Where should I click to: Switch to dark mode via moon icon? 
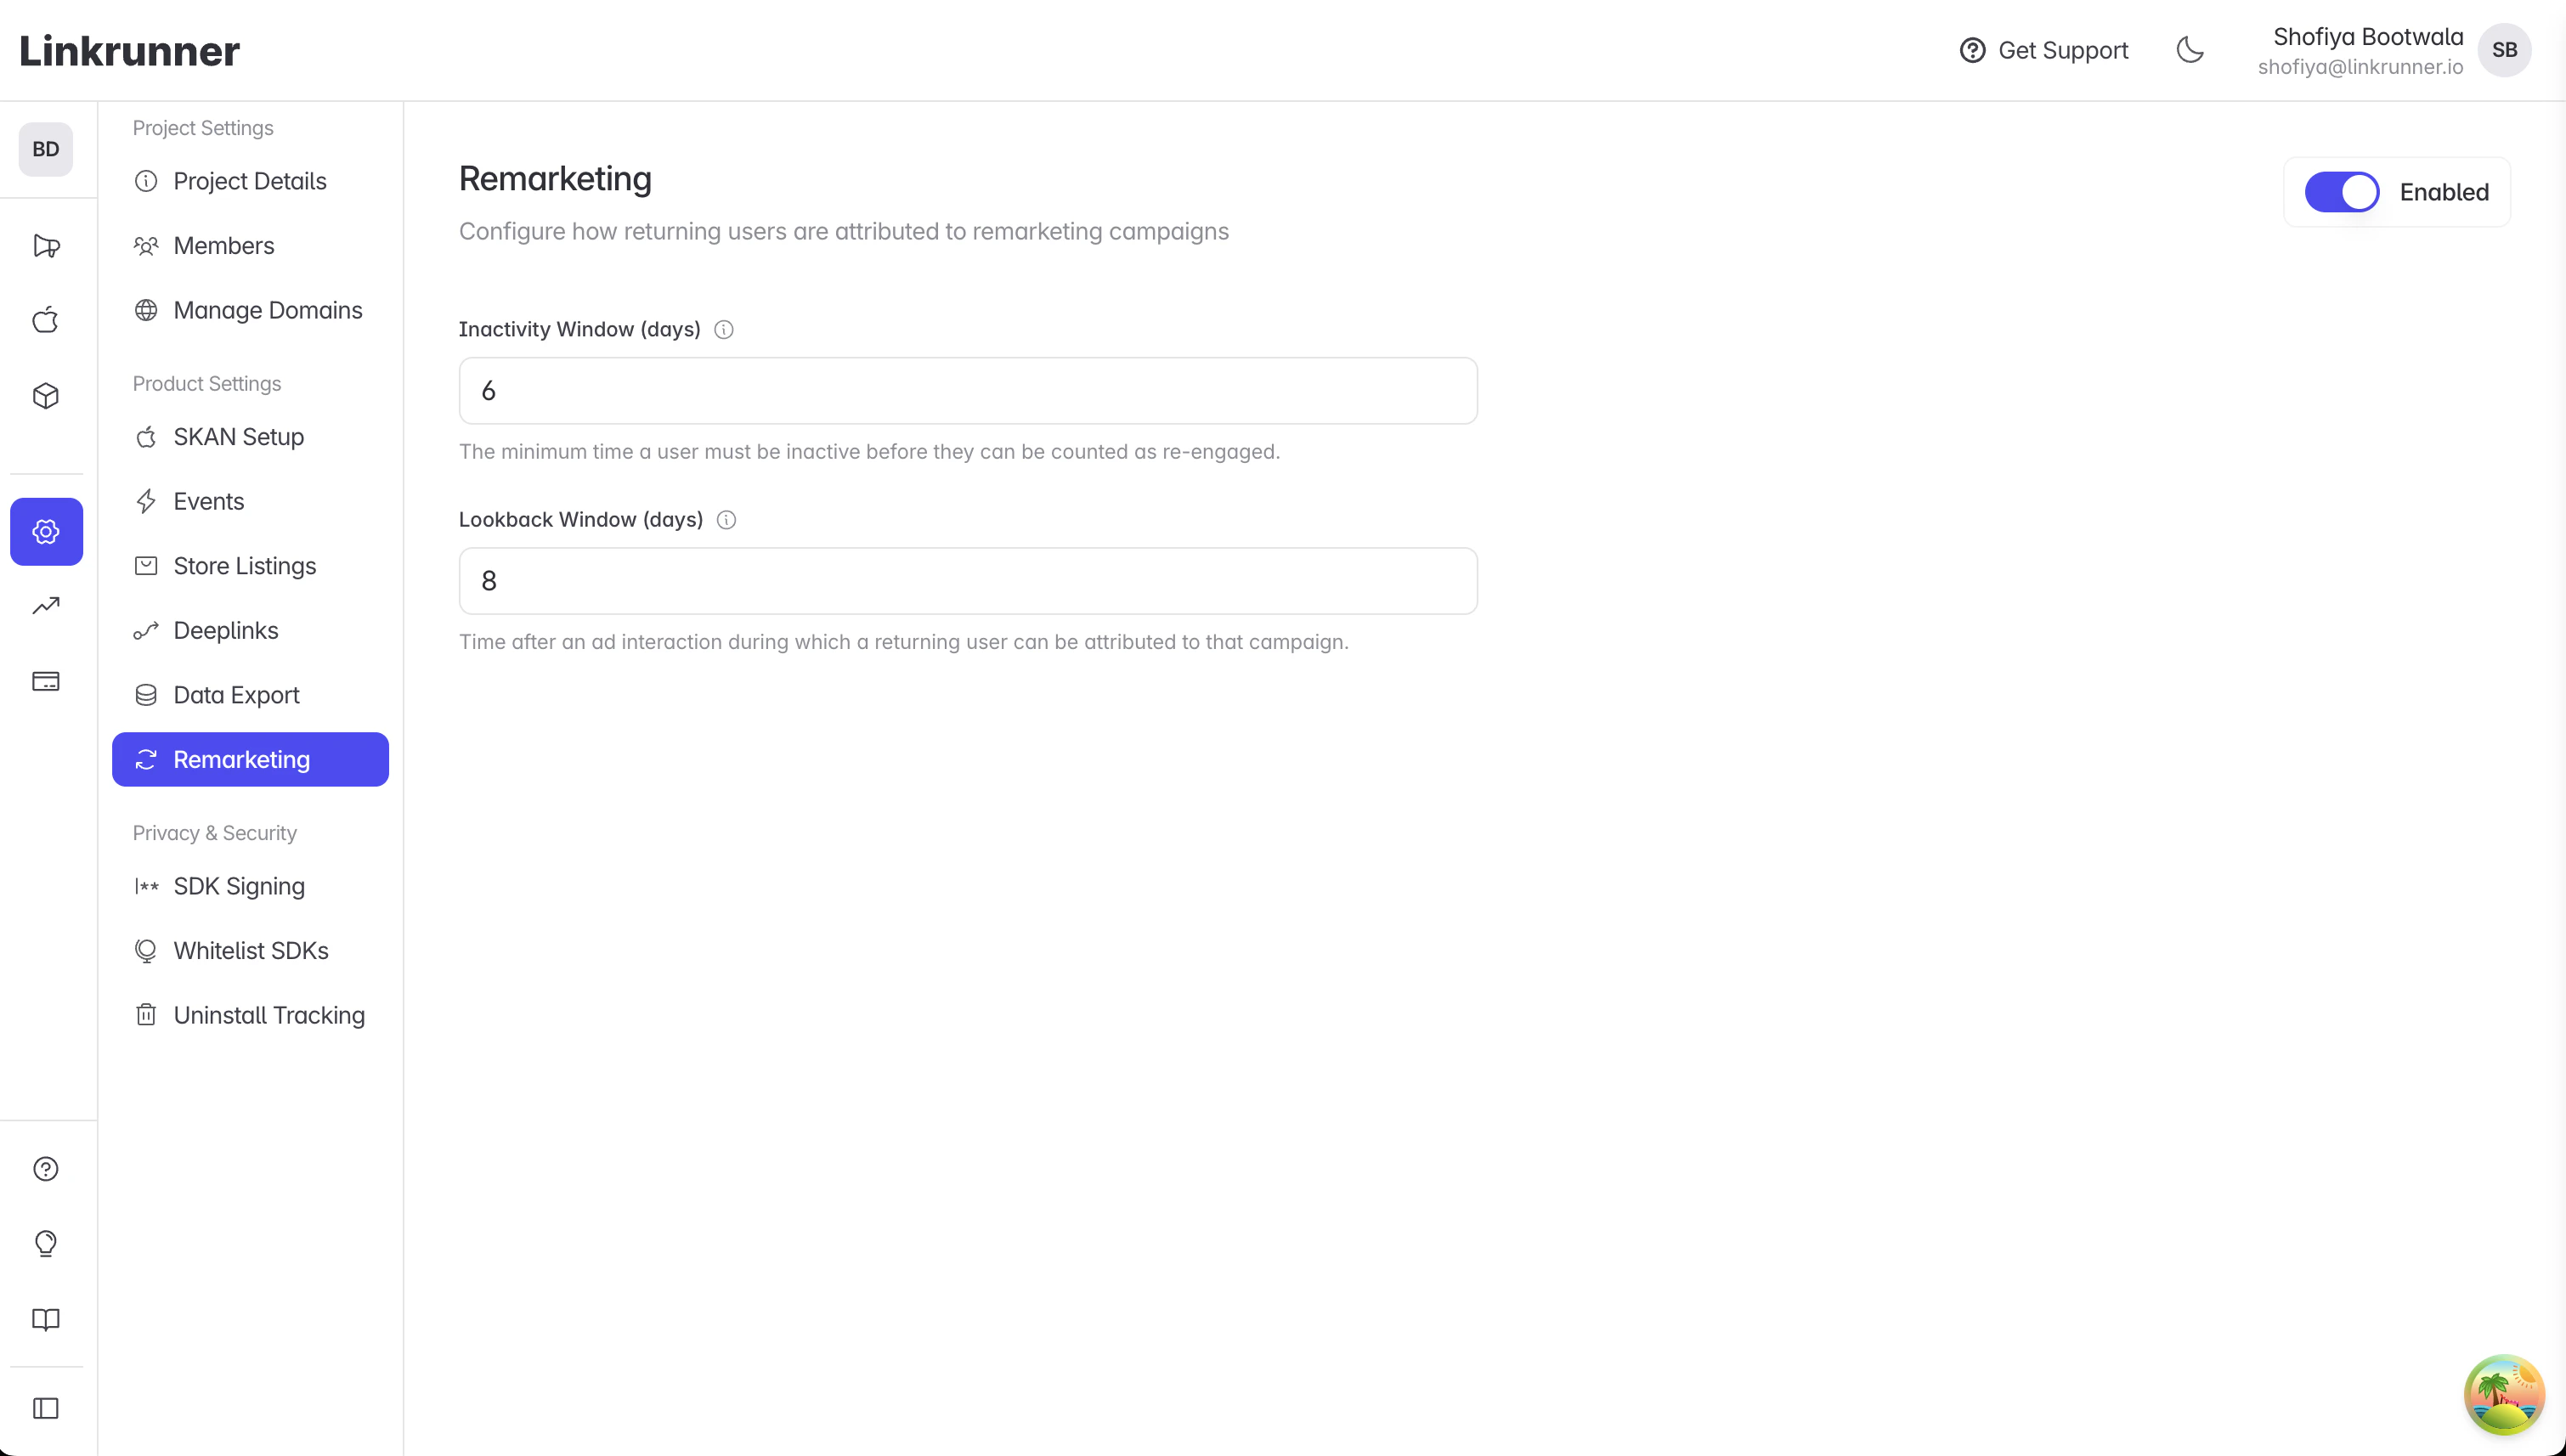click(x=2190, y=50)
